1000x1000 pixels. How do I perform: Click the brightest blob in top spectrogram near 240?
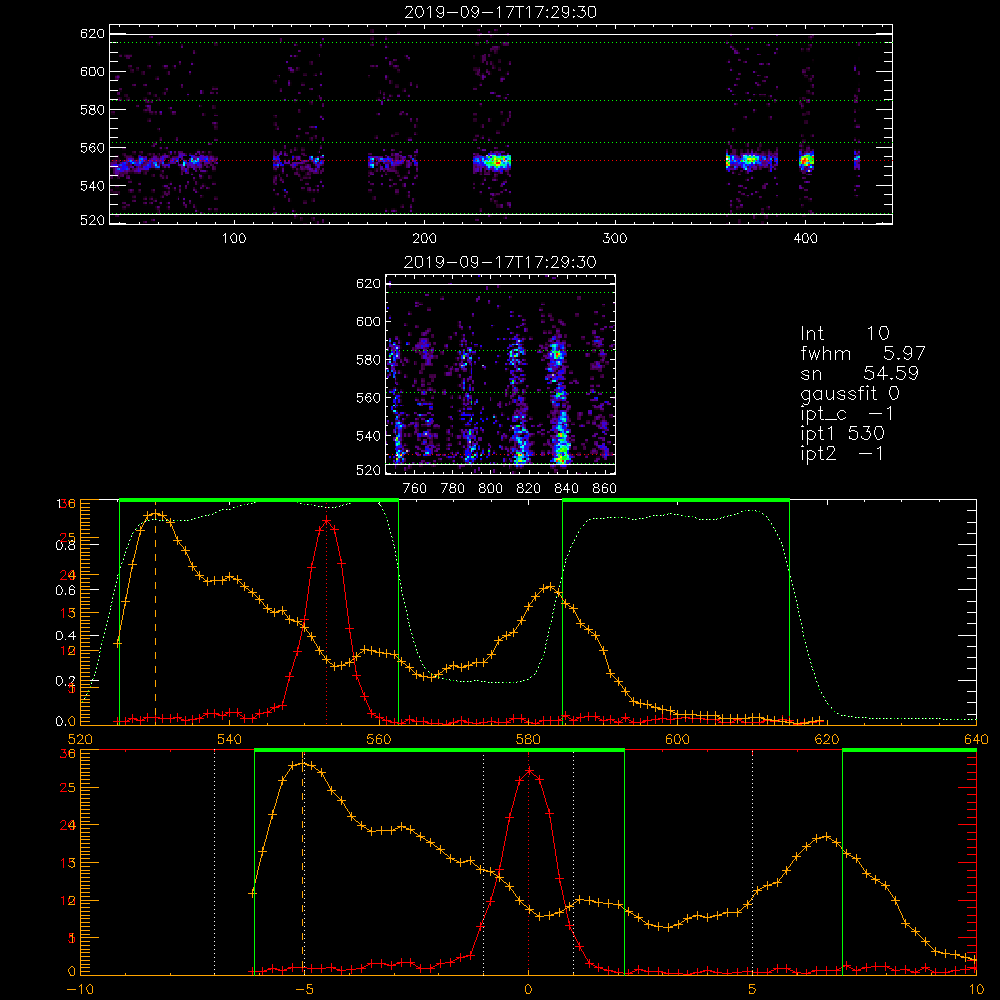[495, 161]
